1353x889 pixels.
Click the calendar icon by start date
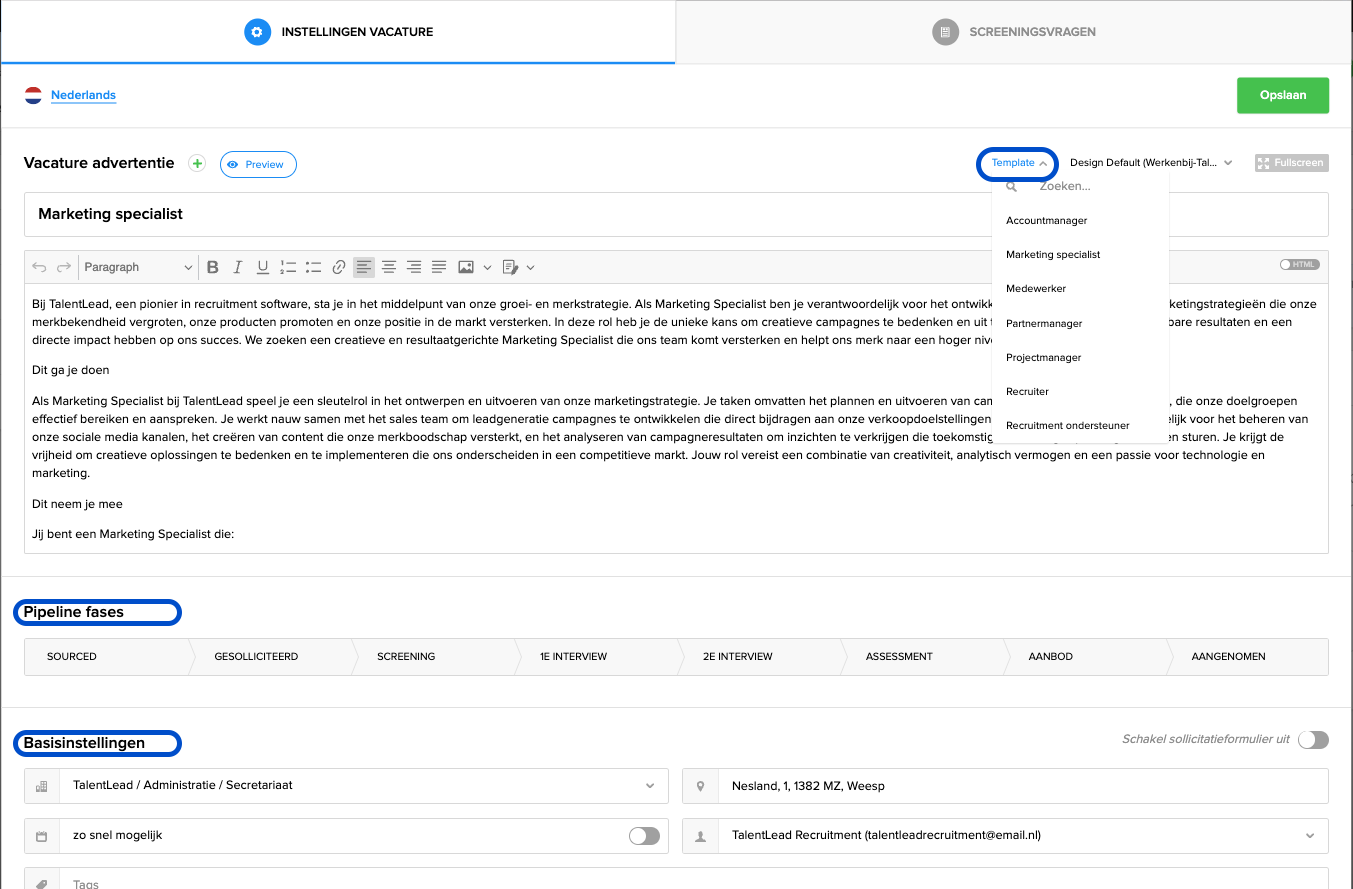[x=42, y=835]
